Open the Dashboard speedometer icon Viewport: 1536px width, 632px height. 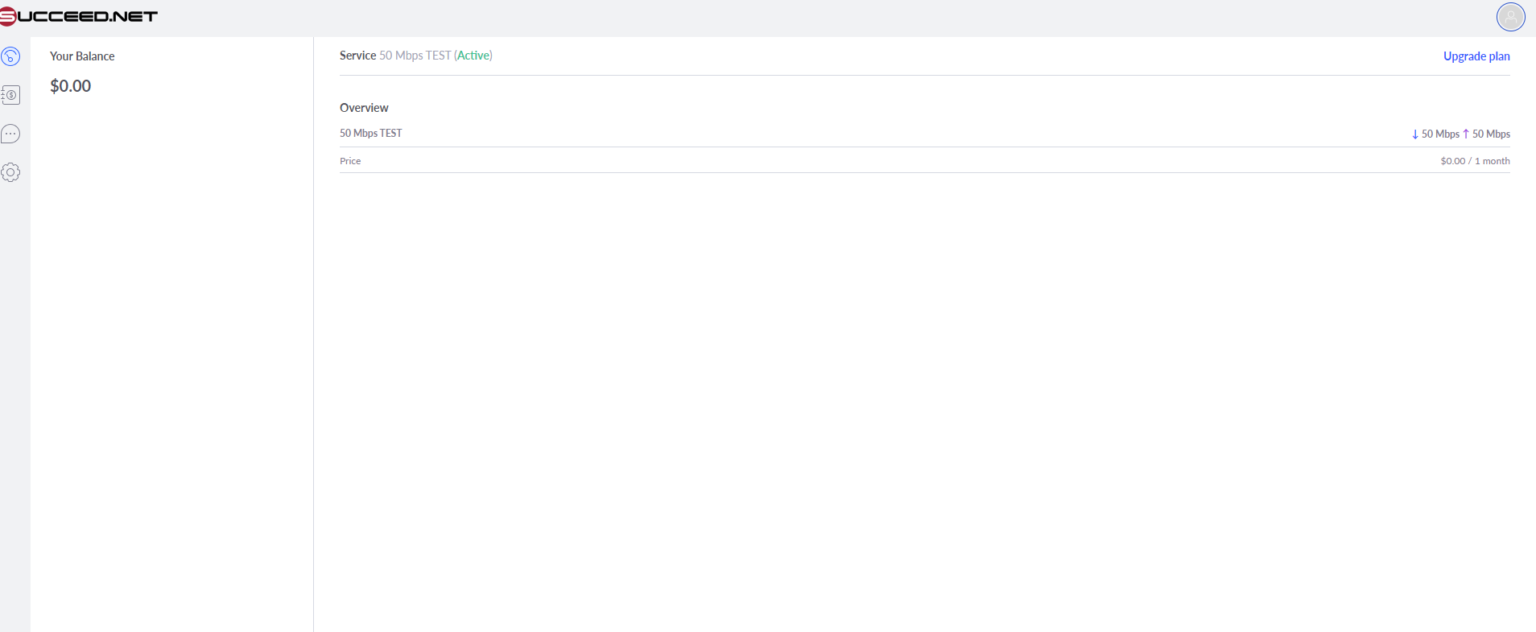click(11, 56)
